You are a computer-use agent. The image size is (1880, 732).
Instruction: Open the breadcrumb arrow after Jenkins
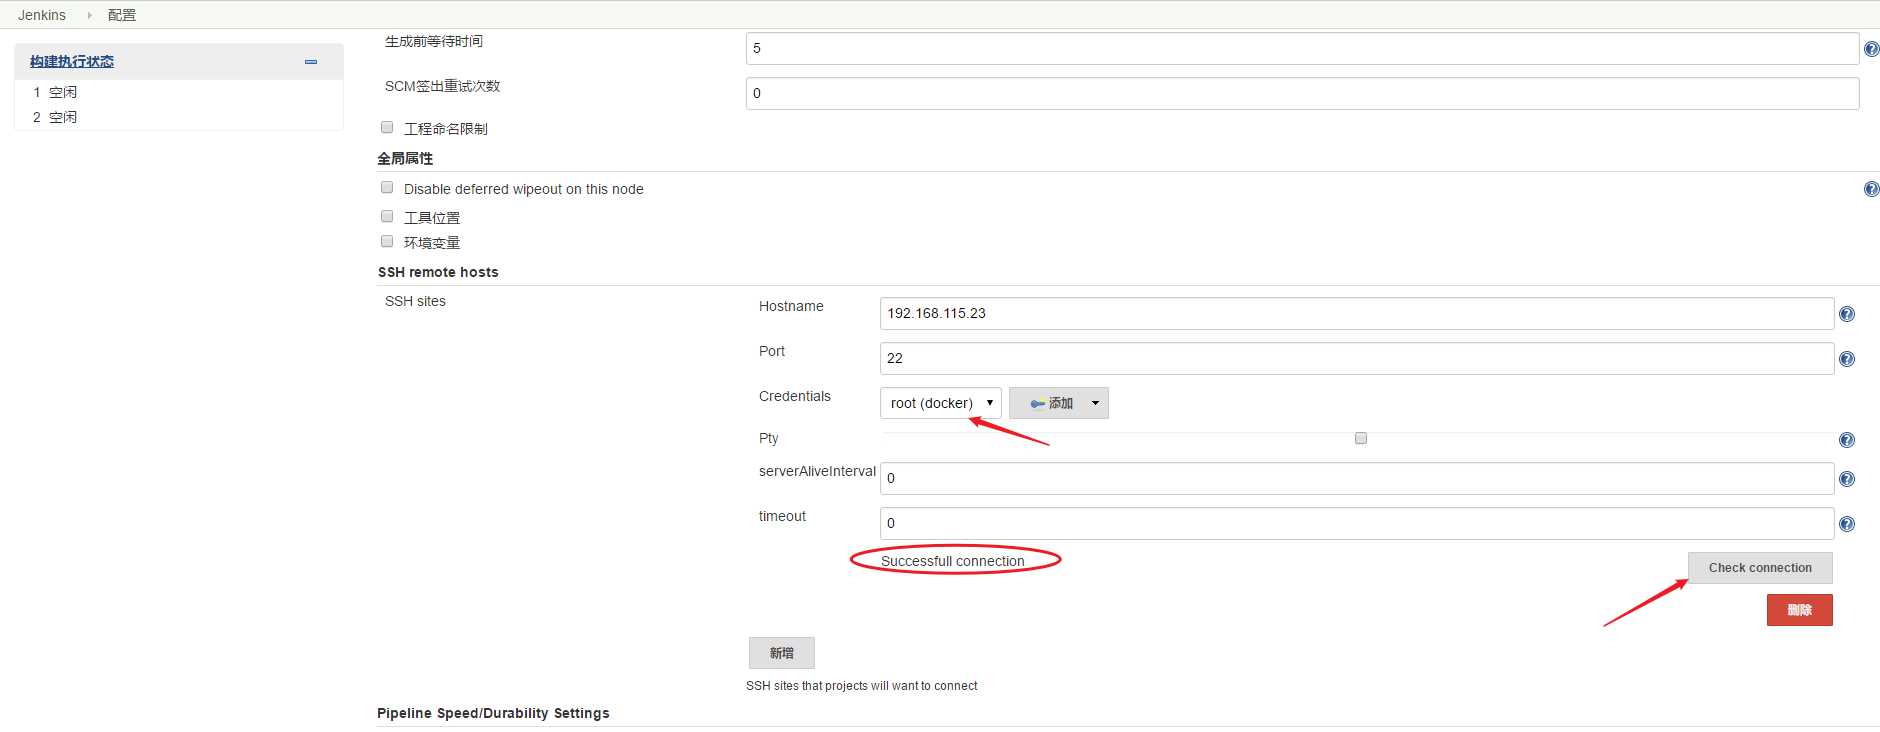(x=89, y=15)
